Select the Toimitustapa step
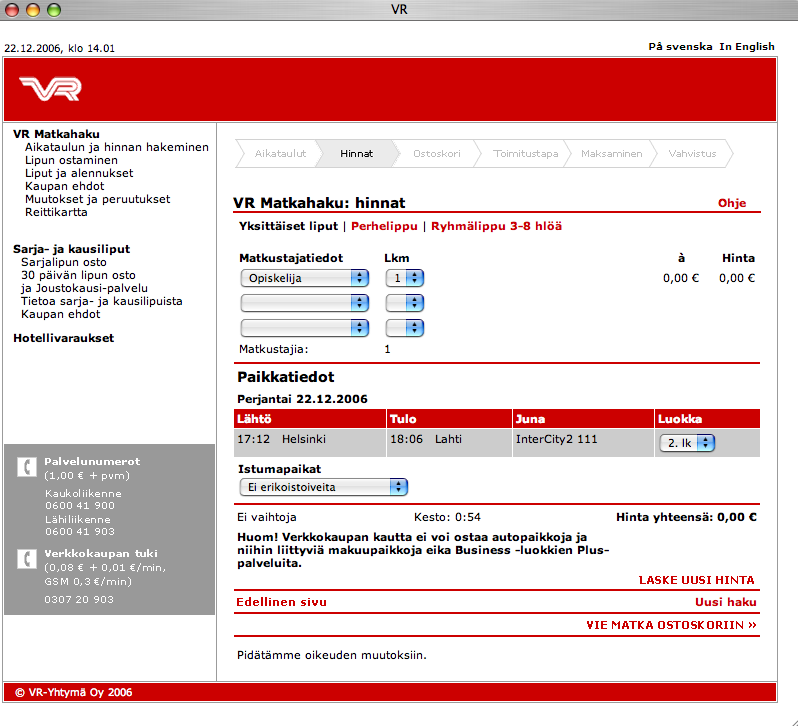 tap(525, 154)
